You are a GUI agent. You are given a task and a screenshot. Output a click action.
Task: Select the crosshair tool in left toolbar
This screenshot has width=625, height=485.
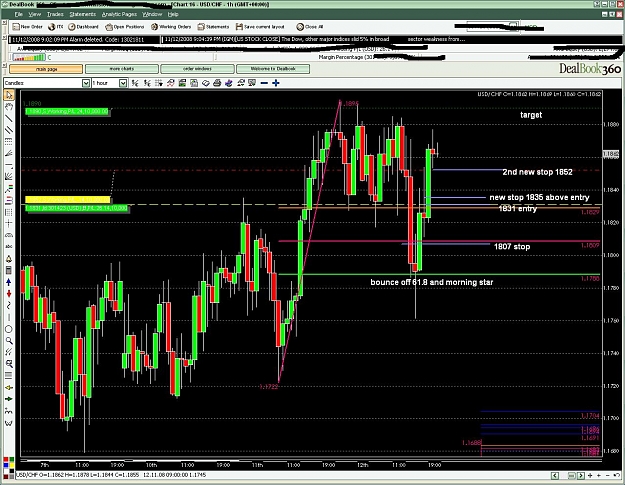pyautogui.click(x=9, y=223)
